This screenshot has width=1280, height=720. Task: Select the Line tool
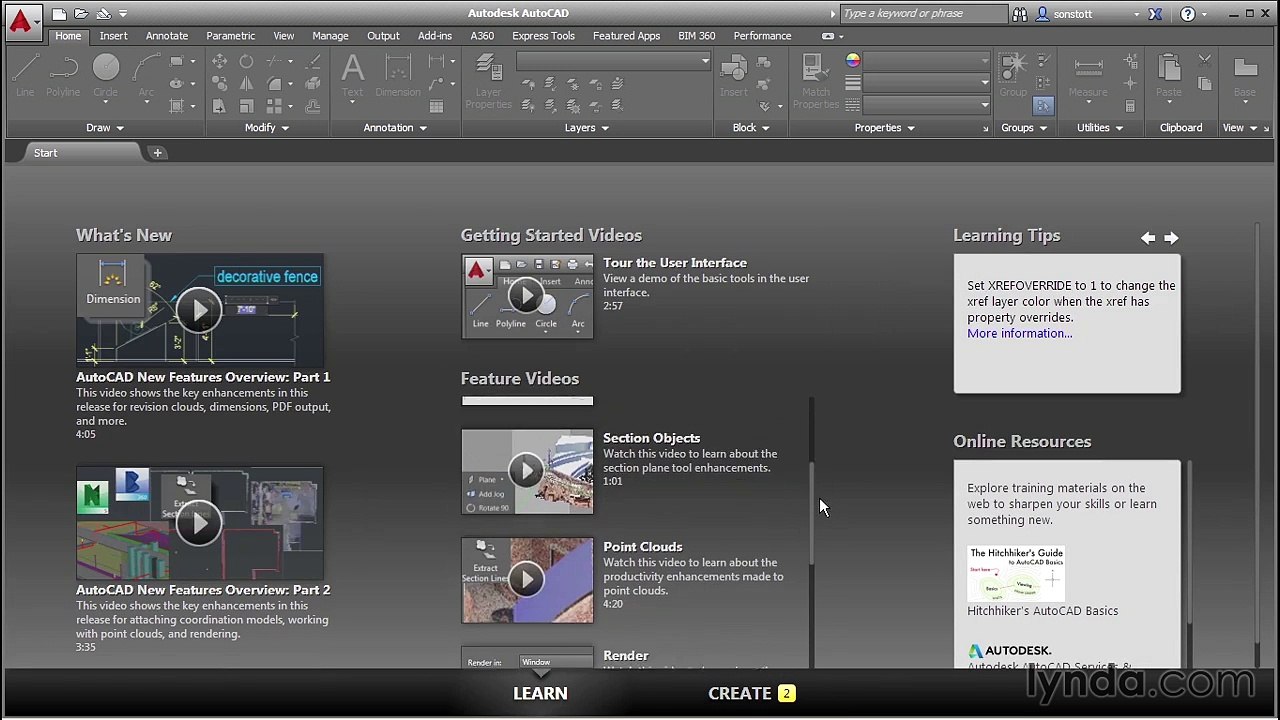tap(25, 76)
